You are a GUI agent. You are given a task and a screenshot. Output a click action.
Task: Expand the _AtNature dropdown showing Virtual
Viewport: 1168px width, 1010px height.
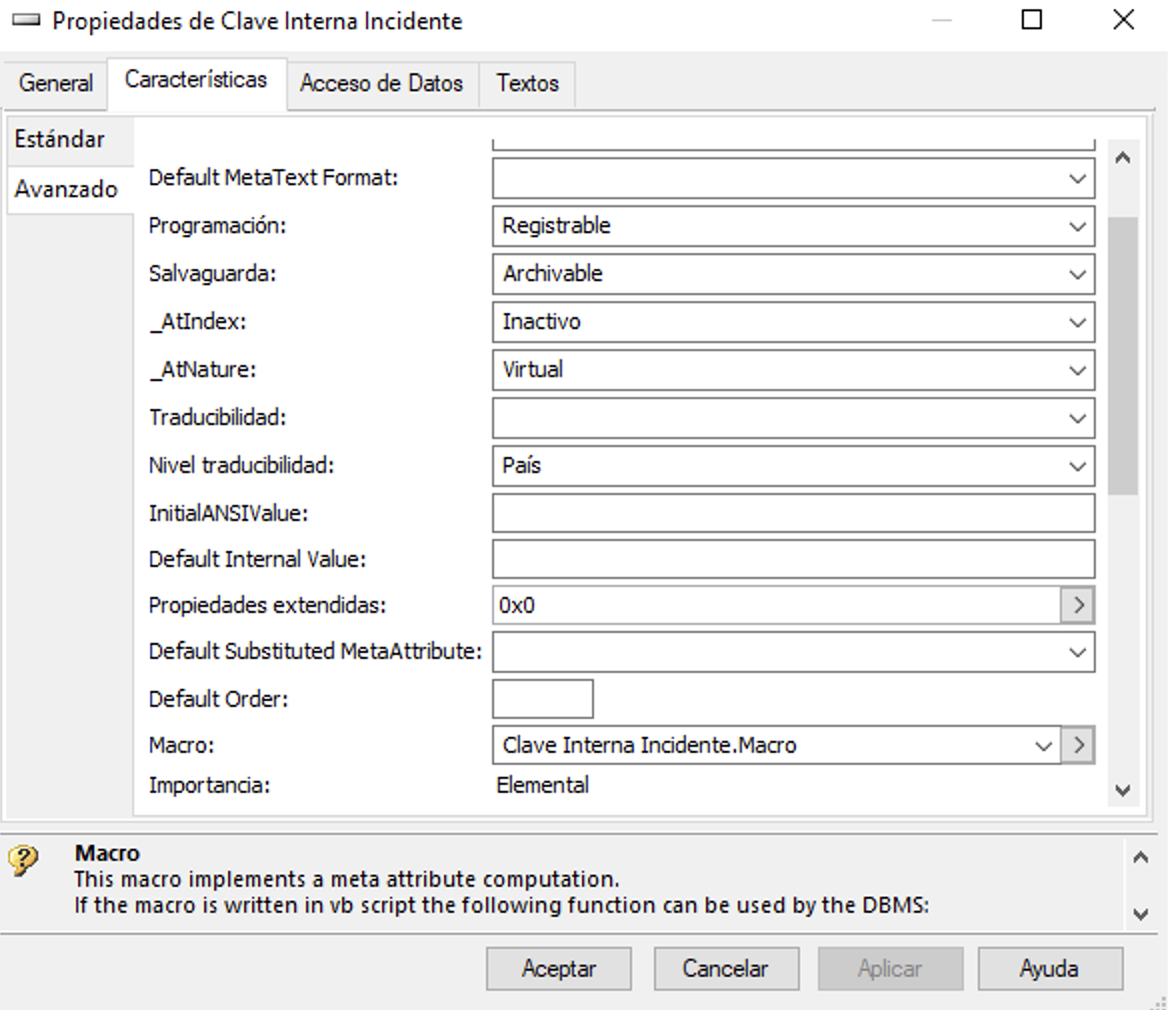[1077, 370]
